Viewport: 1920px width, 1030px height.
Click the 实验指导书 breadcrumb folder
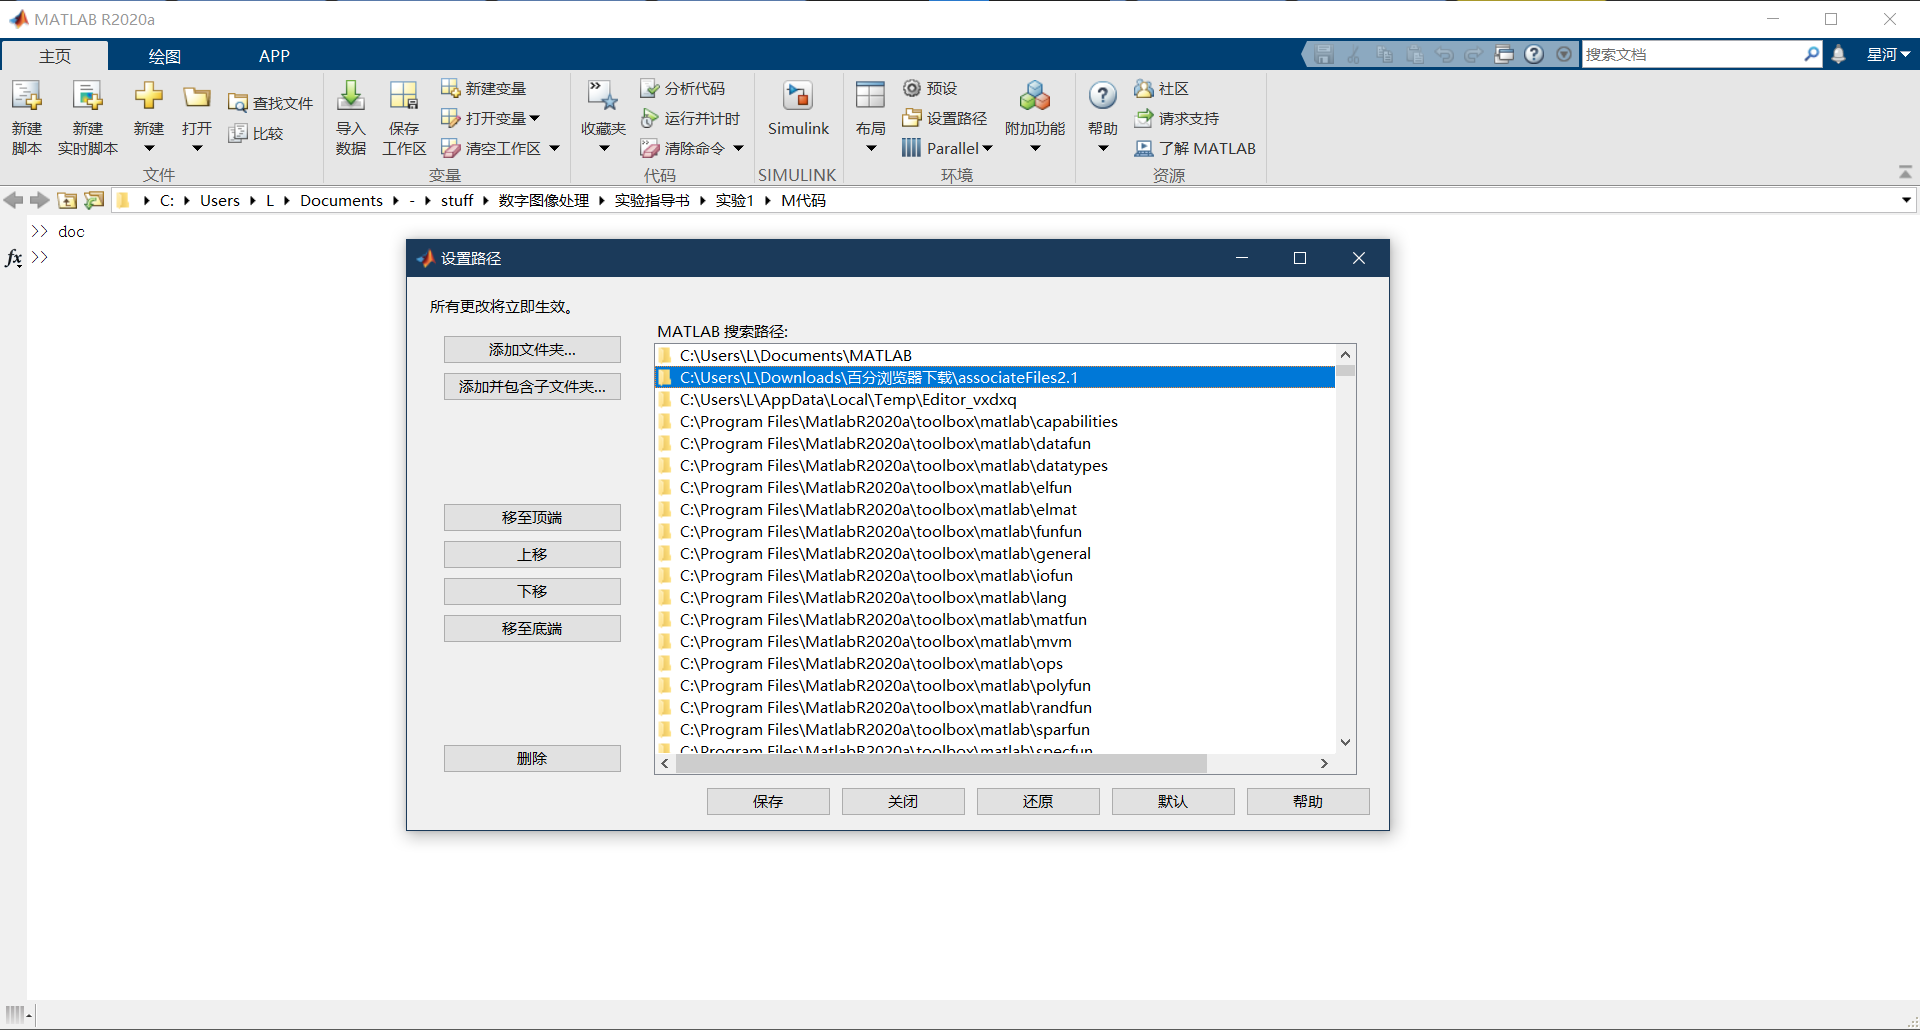click(652, 200)
